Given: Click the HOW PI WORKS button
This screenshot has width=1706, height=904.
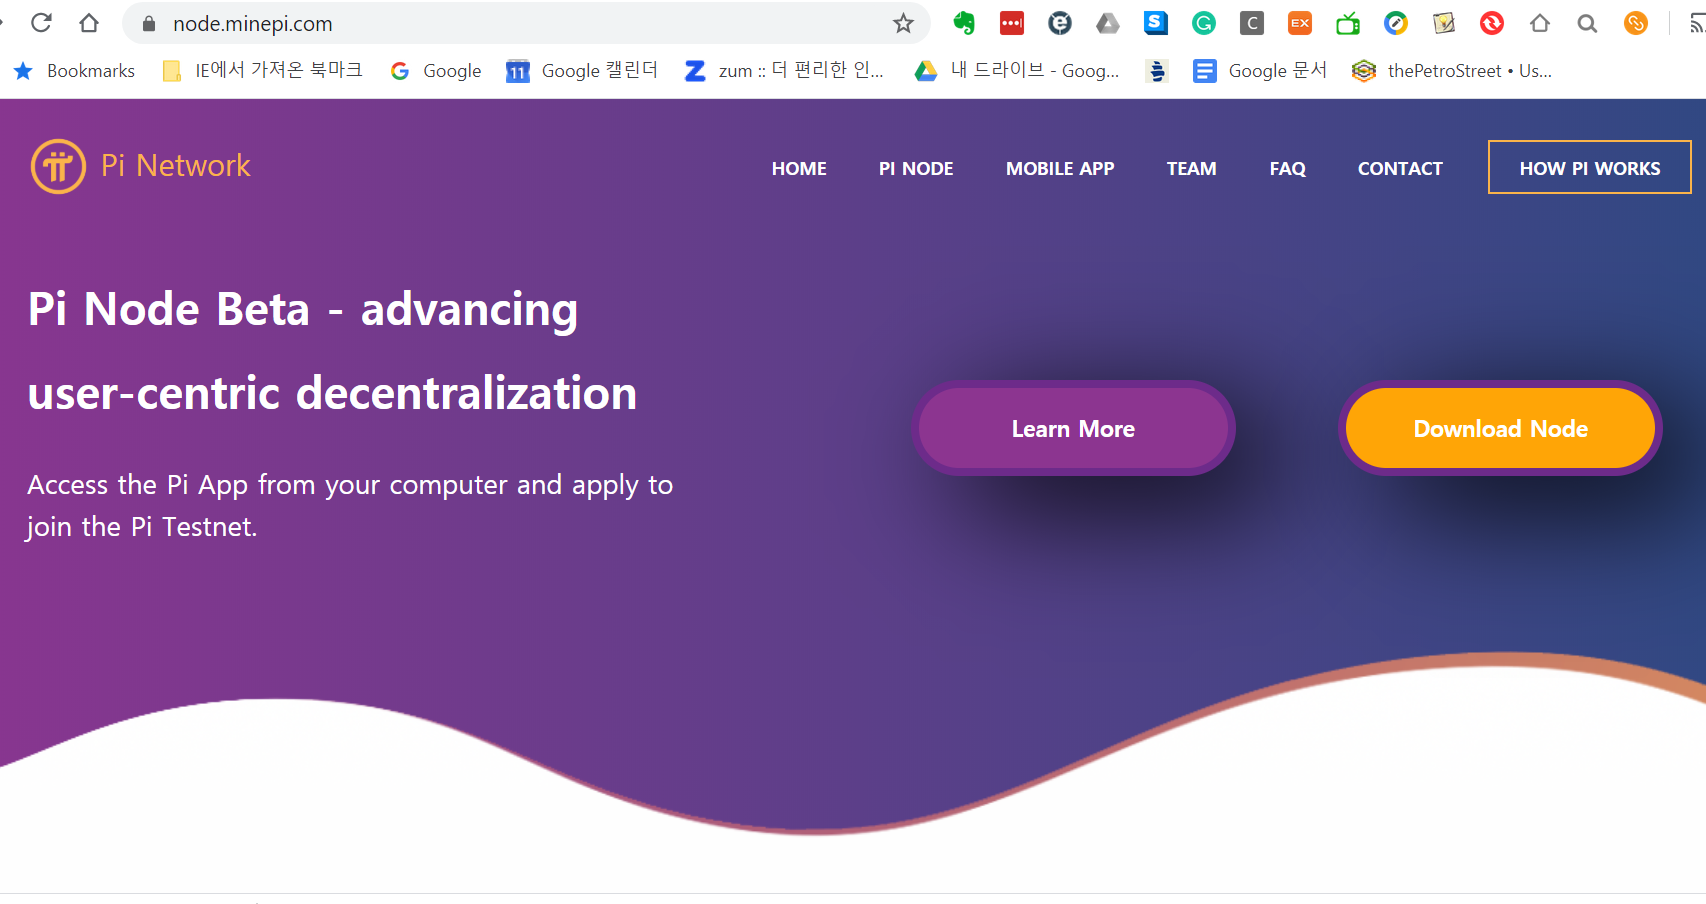Looking at the screenshot, I should tap(1590, 167).
